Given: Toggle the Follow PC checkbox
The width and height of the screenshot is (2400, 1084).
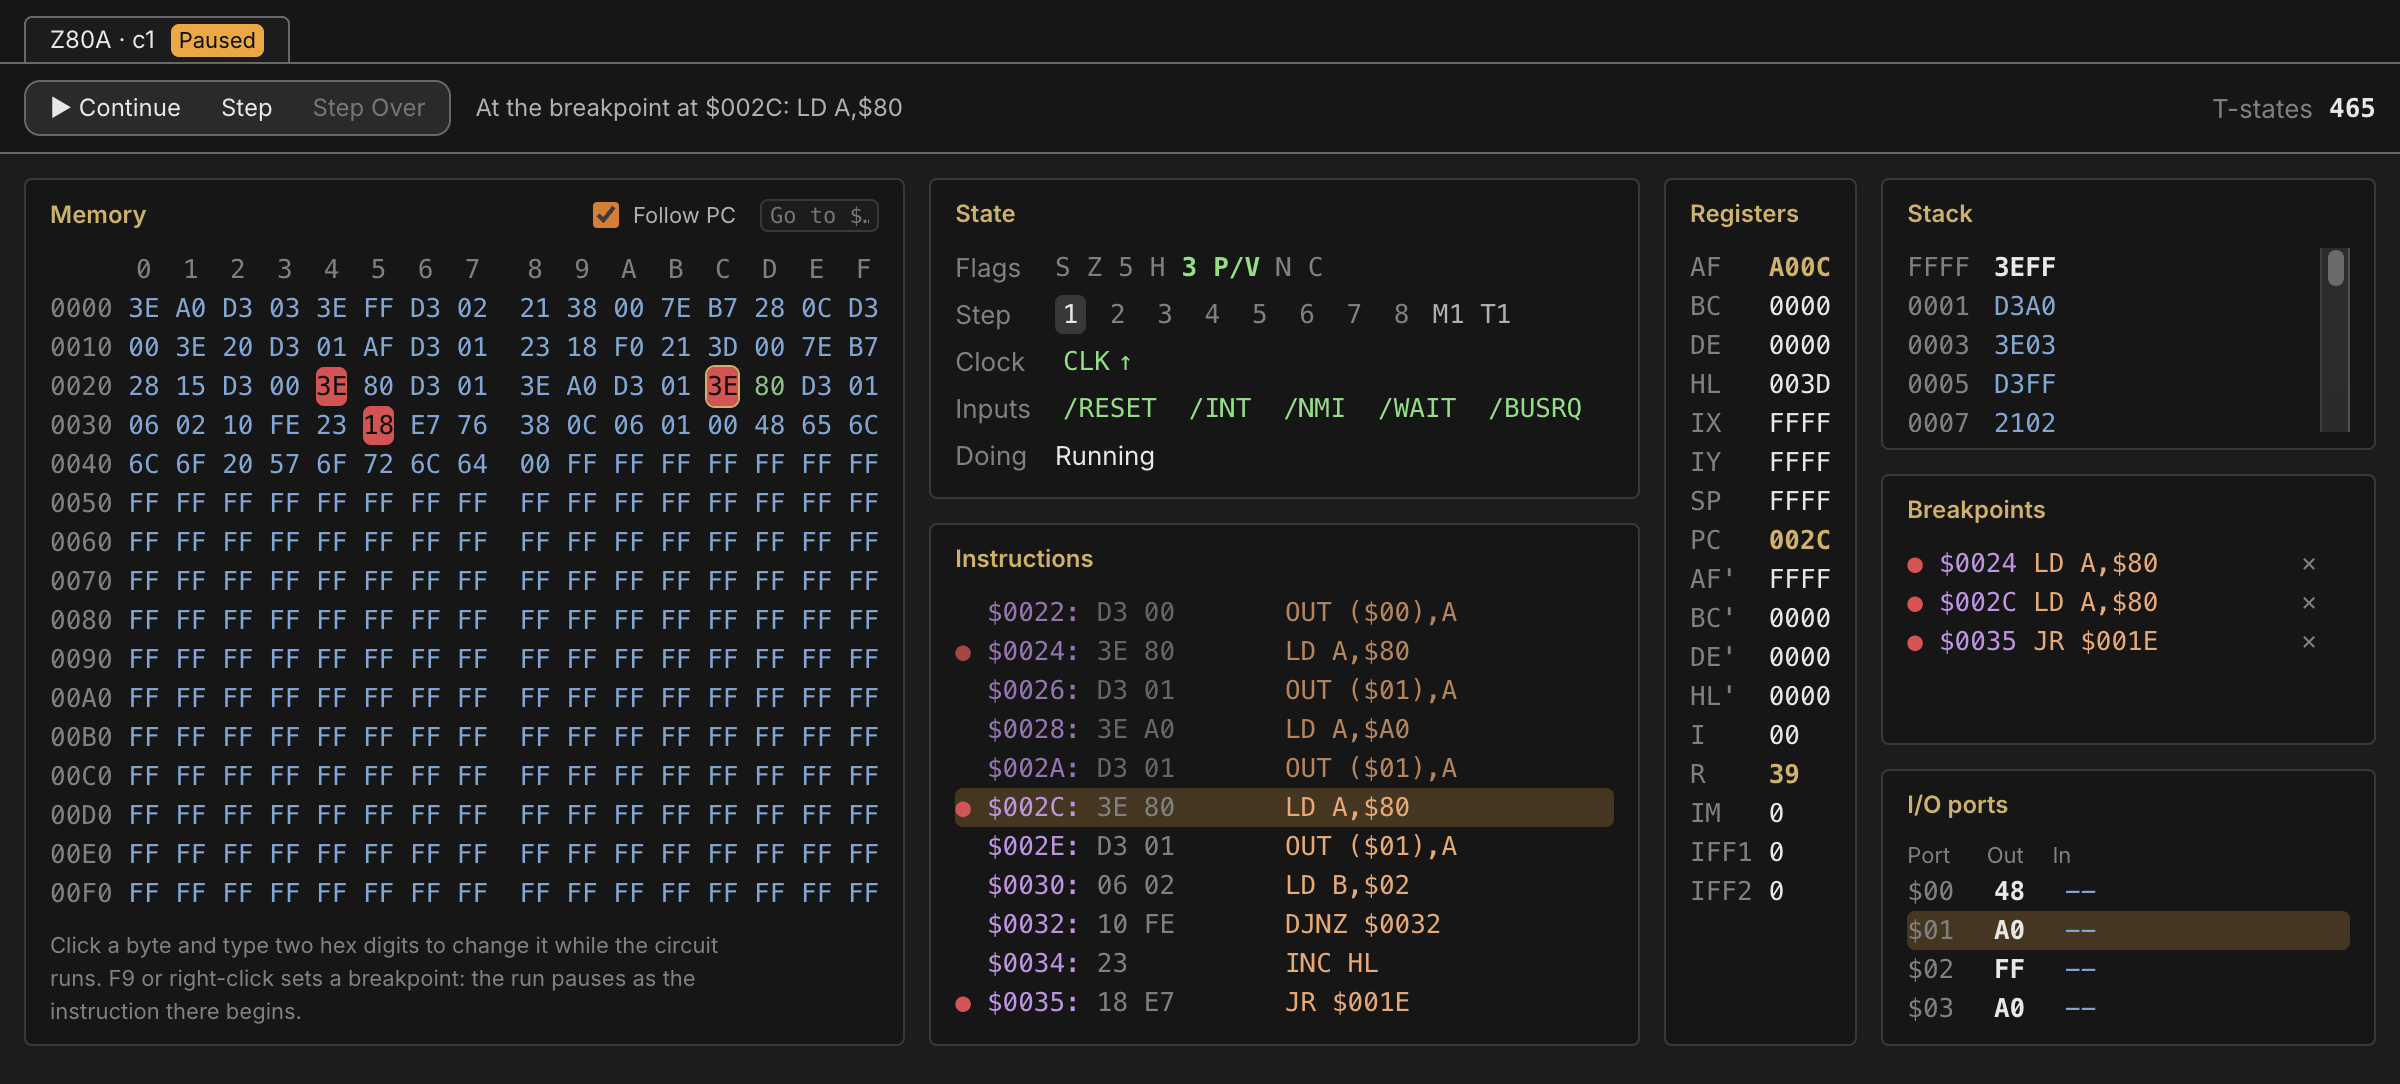Looking at the screenshot, I should point(605,215).
